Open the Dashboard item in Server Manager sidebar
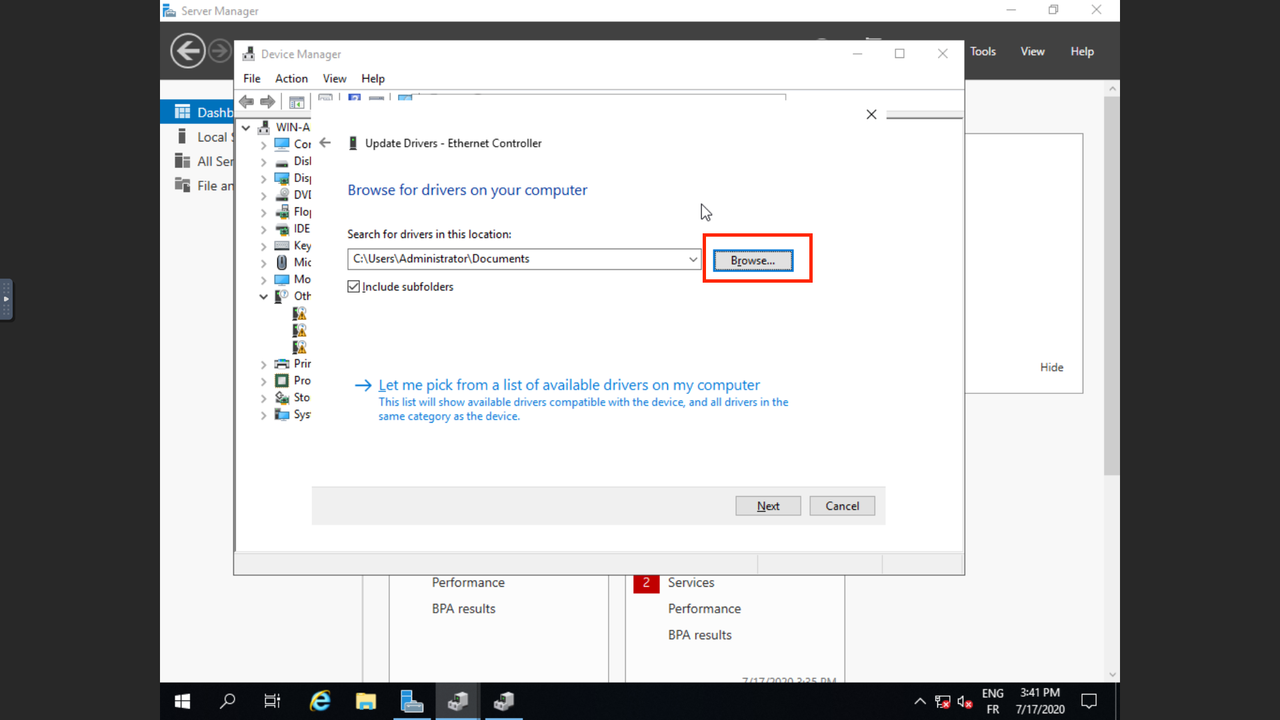The width and height of the screenshot is (1280, 720). tap(197, 112)
